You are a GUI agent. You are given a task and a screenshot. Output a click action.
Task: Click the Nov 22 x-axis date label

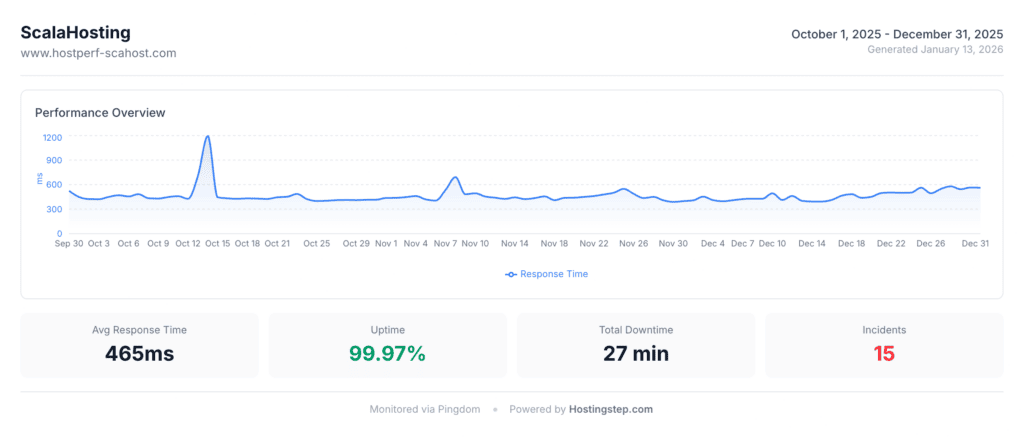594,243
